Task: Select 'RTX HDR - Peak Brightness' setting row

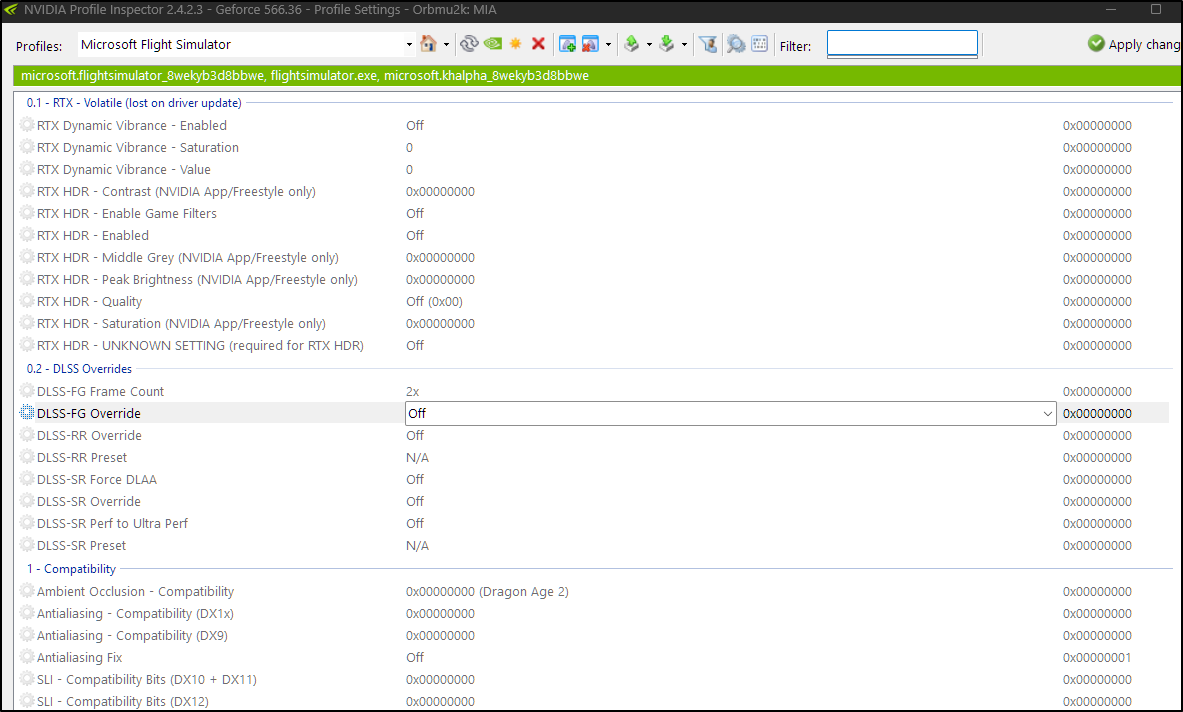Action: click(x=592, y=279)
